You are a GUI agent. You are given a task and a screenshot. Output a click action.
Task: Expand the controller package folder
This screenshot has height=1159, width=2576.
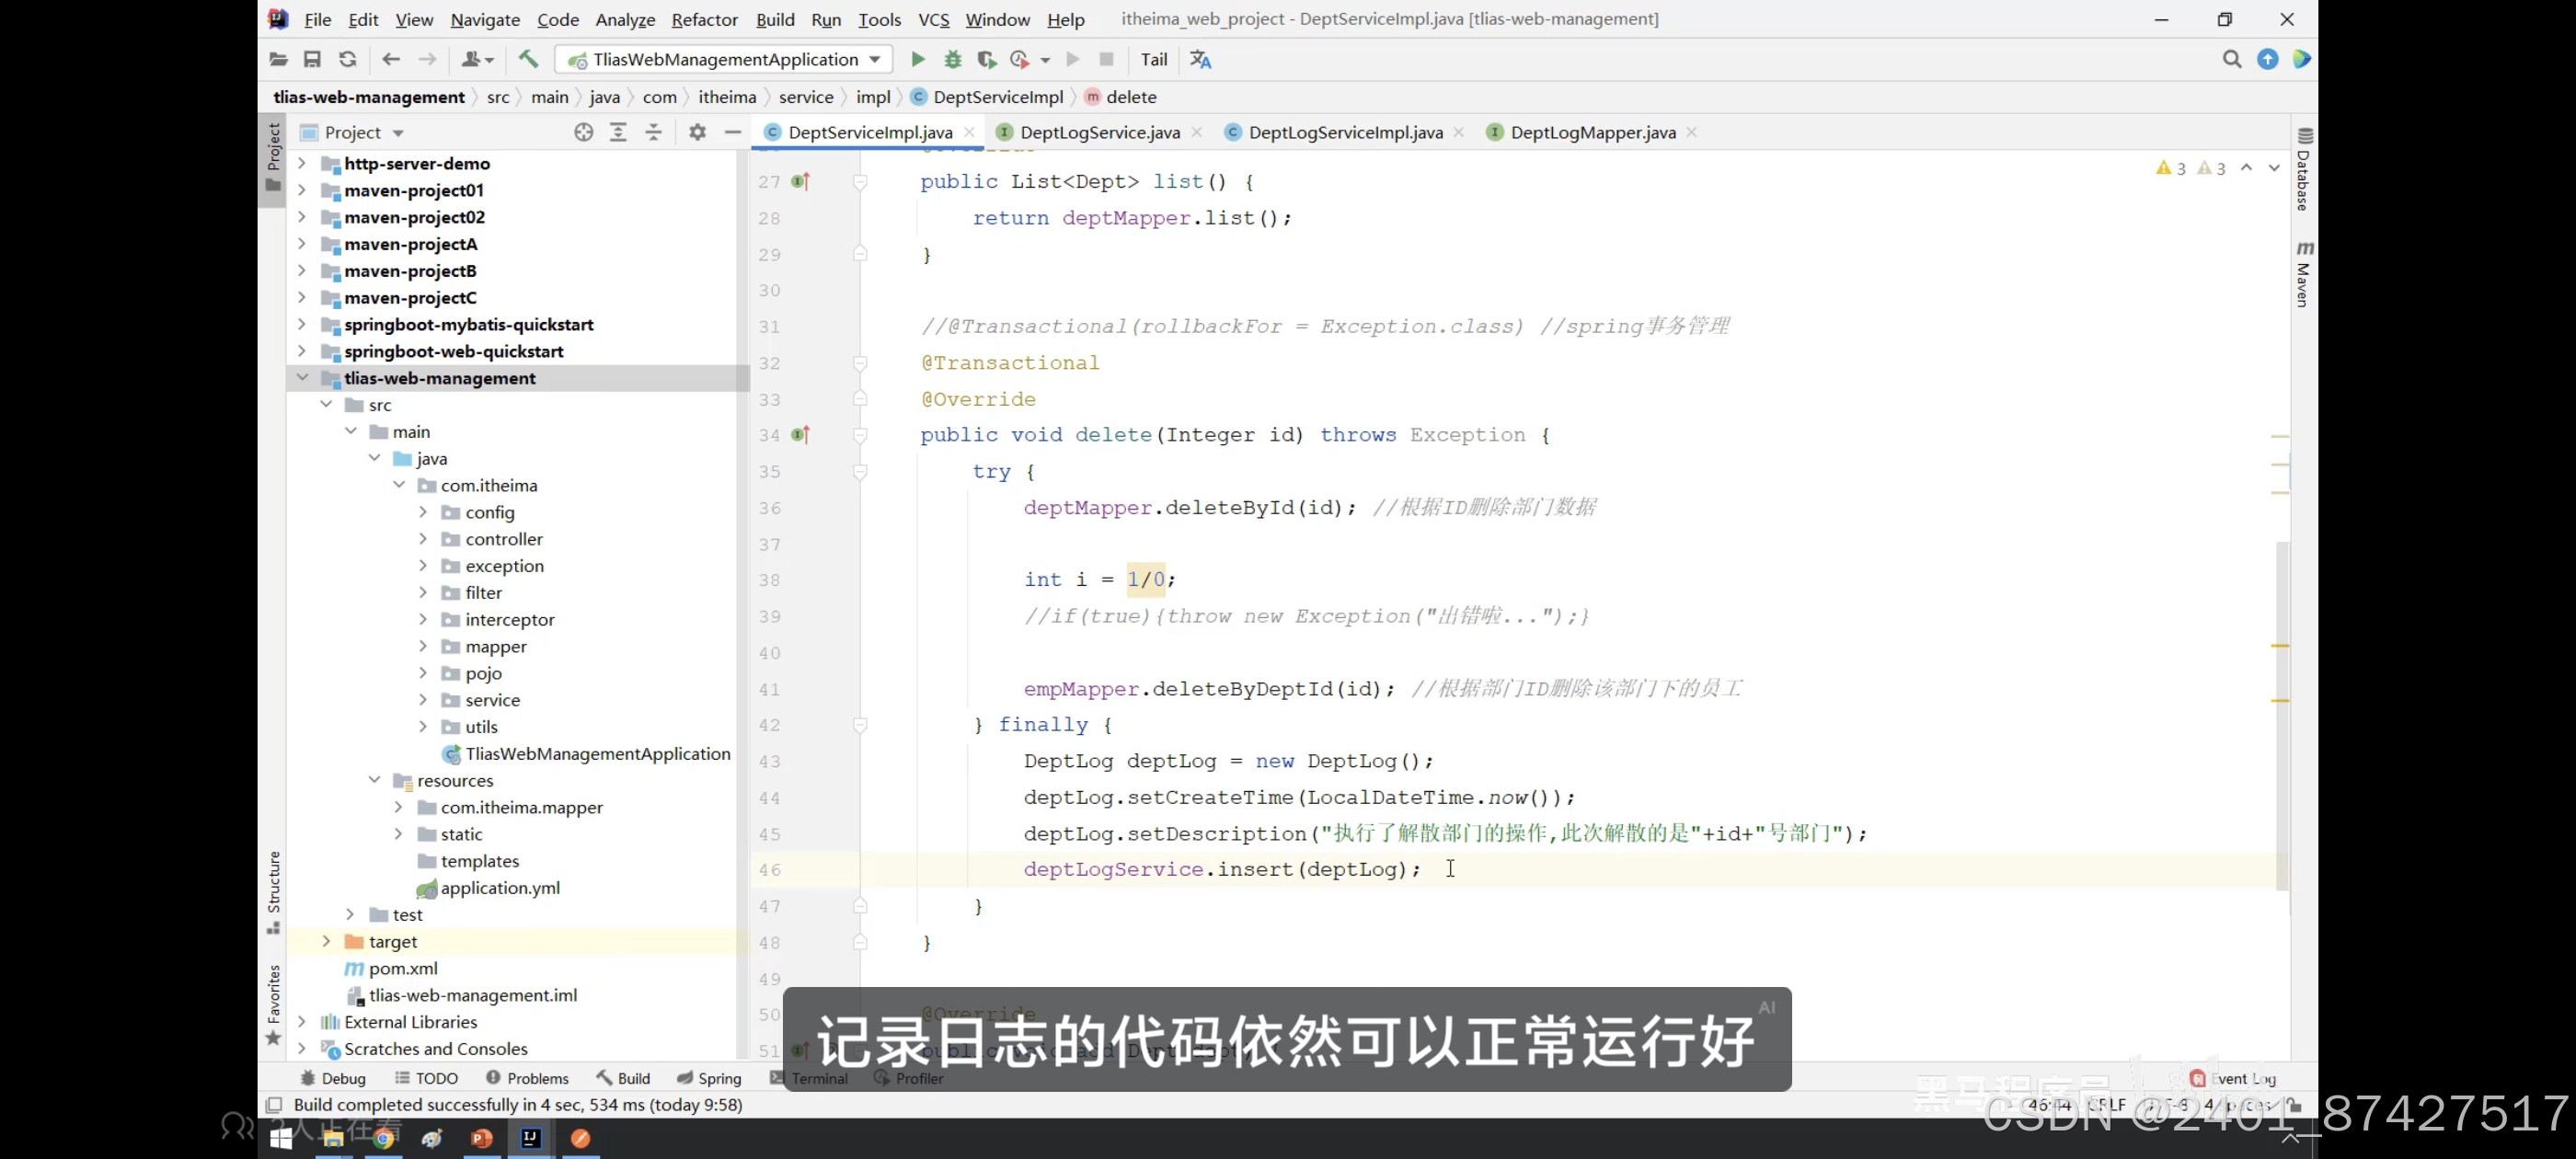click(x=423, y=539)
